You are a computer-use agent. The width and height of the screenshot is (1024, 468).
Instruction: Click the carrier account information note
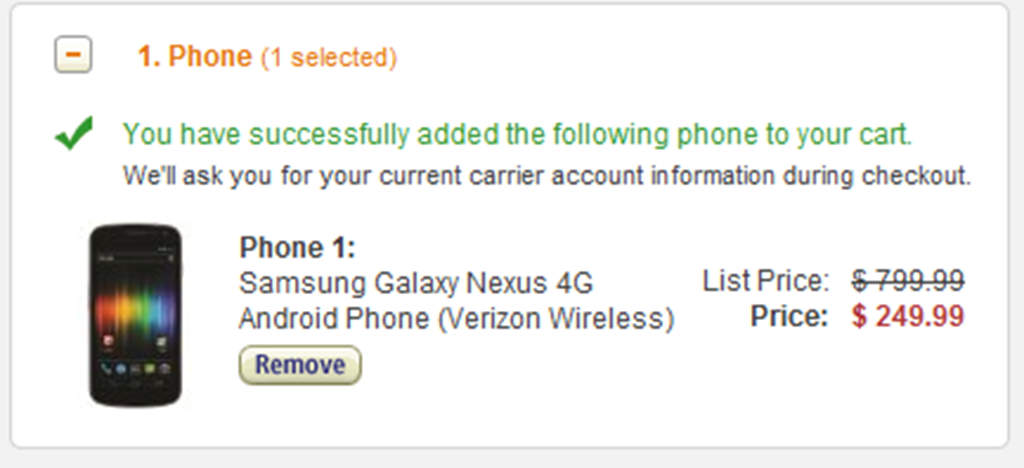click(546, 177)
